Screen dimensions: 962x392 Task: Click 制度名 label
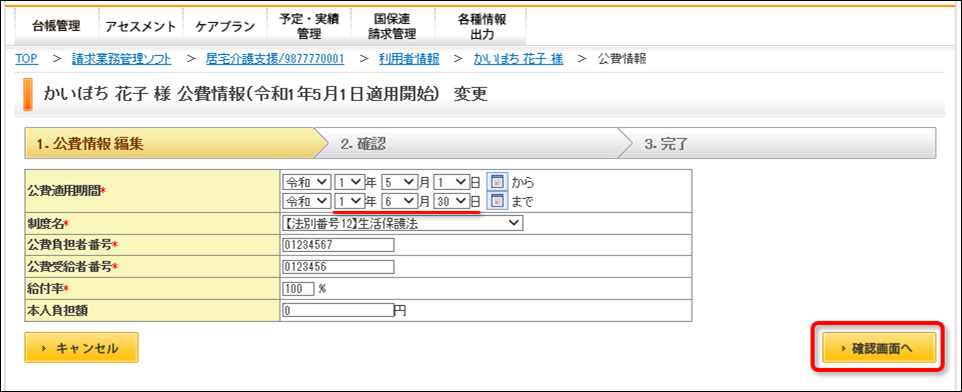(x=48, y=225)
